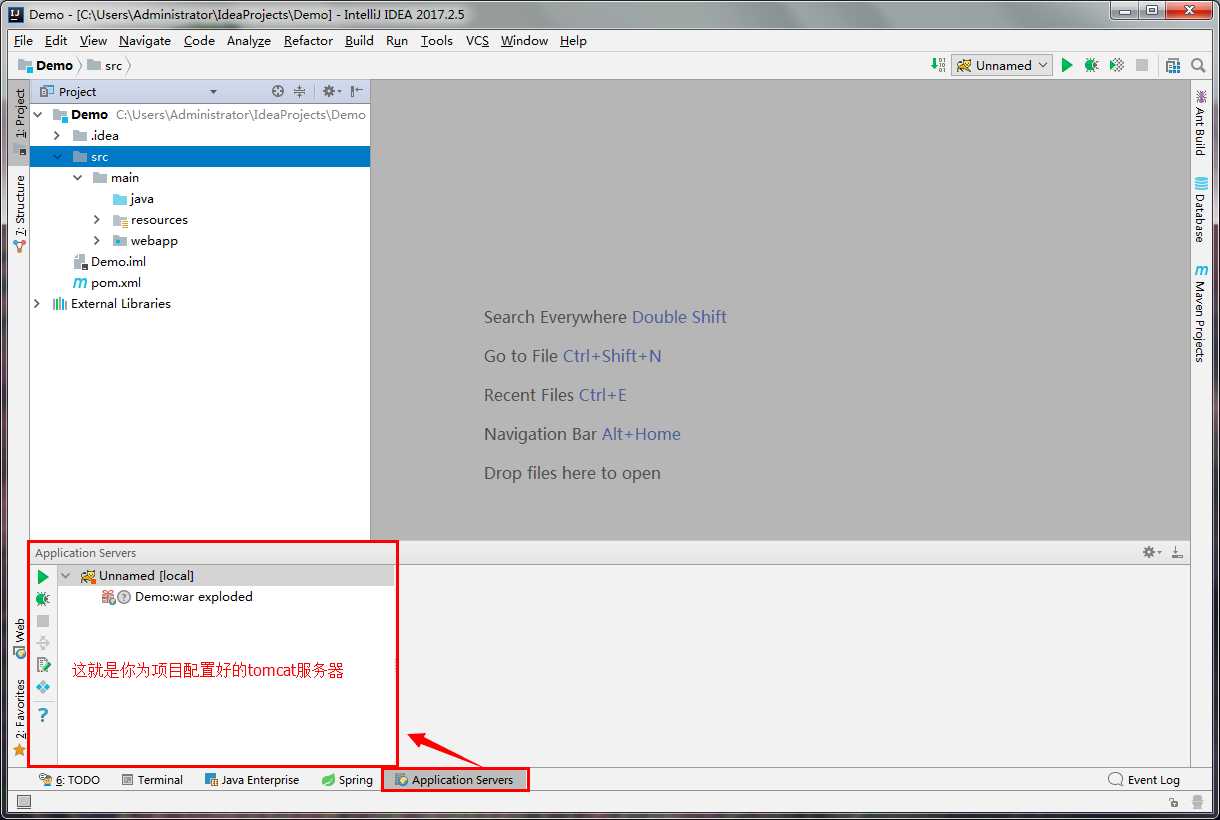Open the Database side panel
This screenshot has height=820, width=1220.
(1200, 210)
